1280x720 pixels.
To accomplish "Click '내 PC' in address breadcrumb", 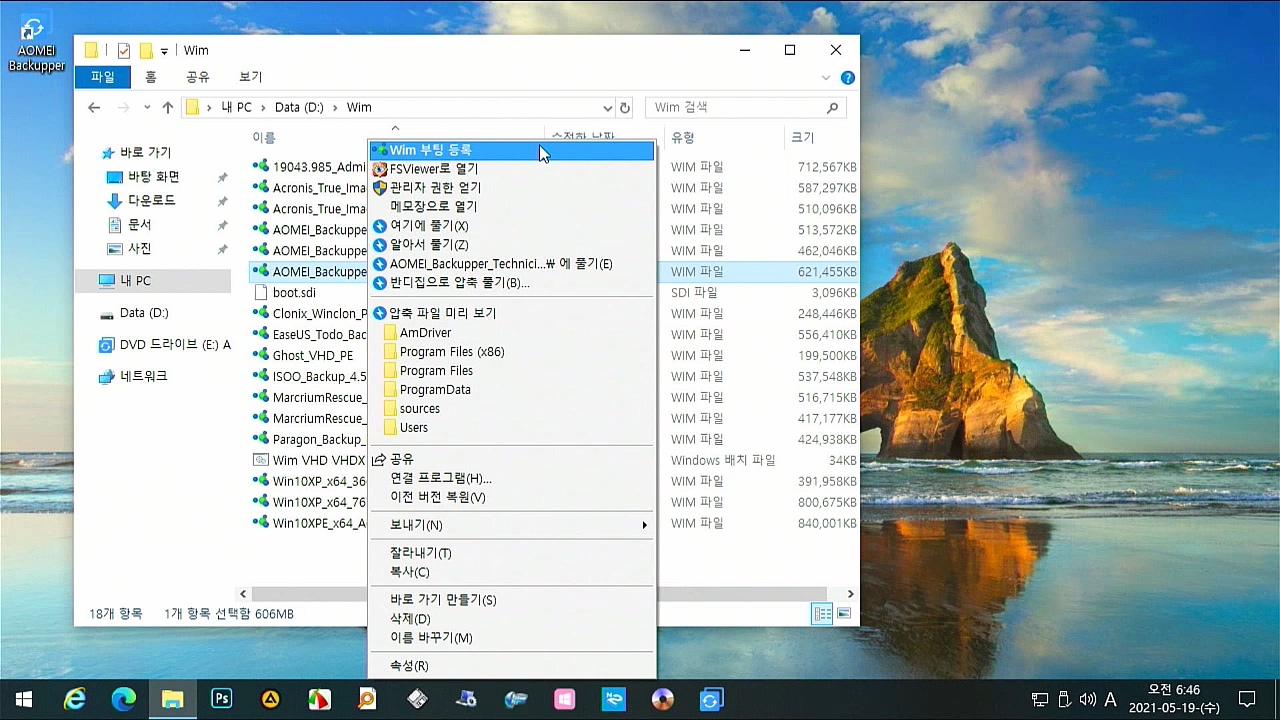I will pyautogui.click(x=236, y=107).
